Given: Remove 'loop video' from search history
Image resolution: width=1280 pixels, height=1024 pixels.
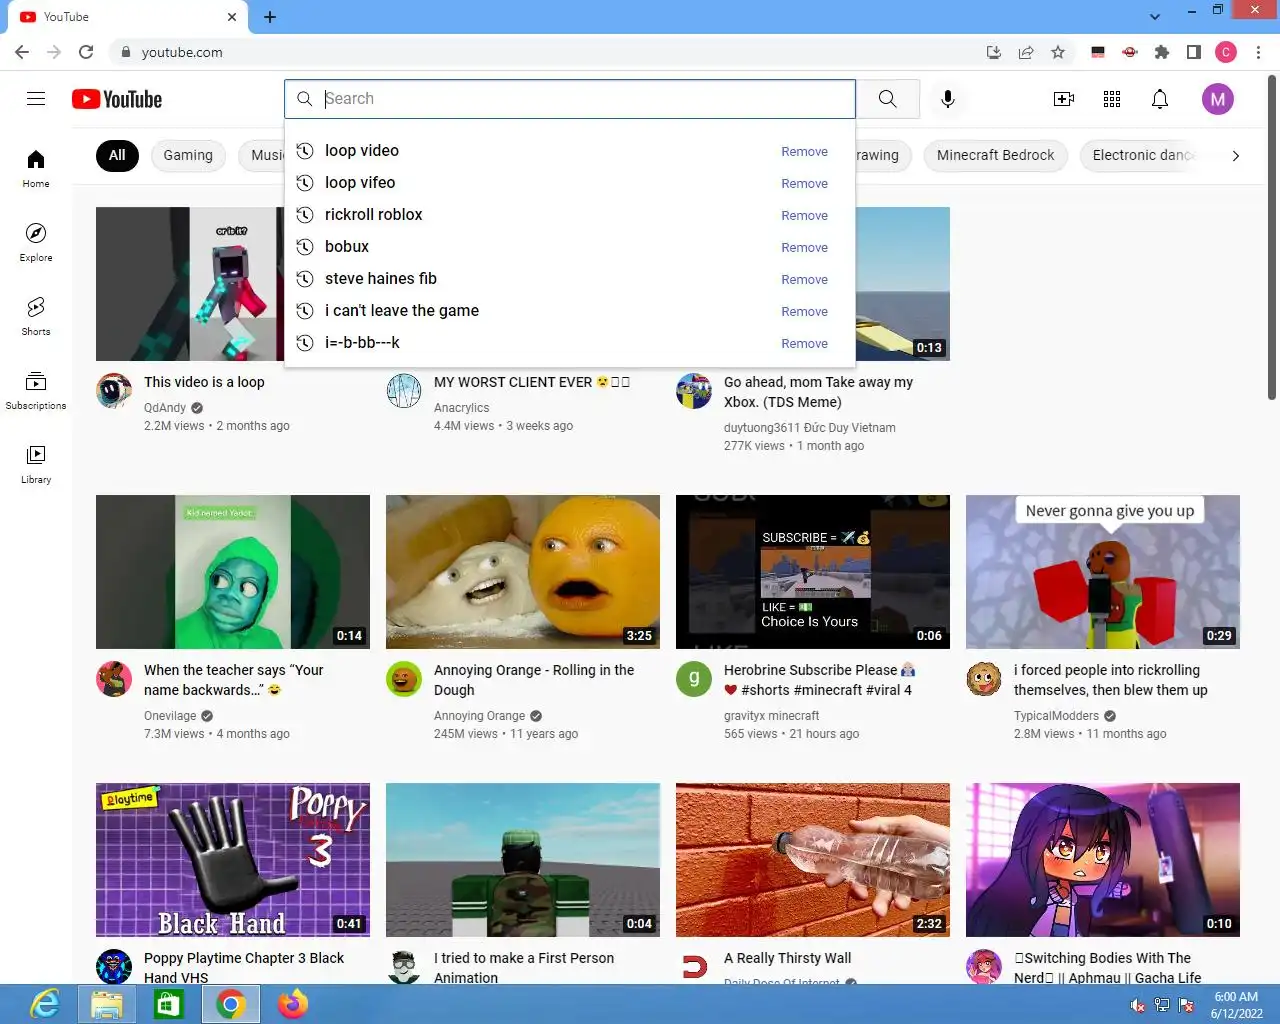Looking at the screenshot, I should [804, 152].
